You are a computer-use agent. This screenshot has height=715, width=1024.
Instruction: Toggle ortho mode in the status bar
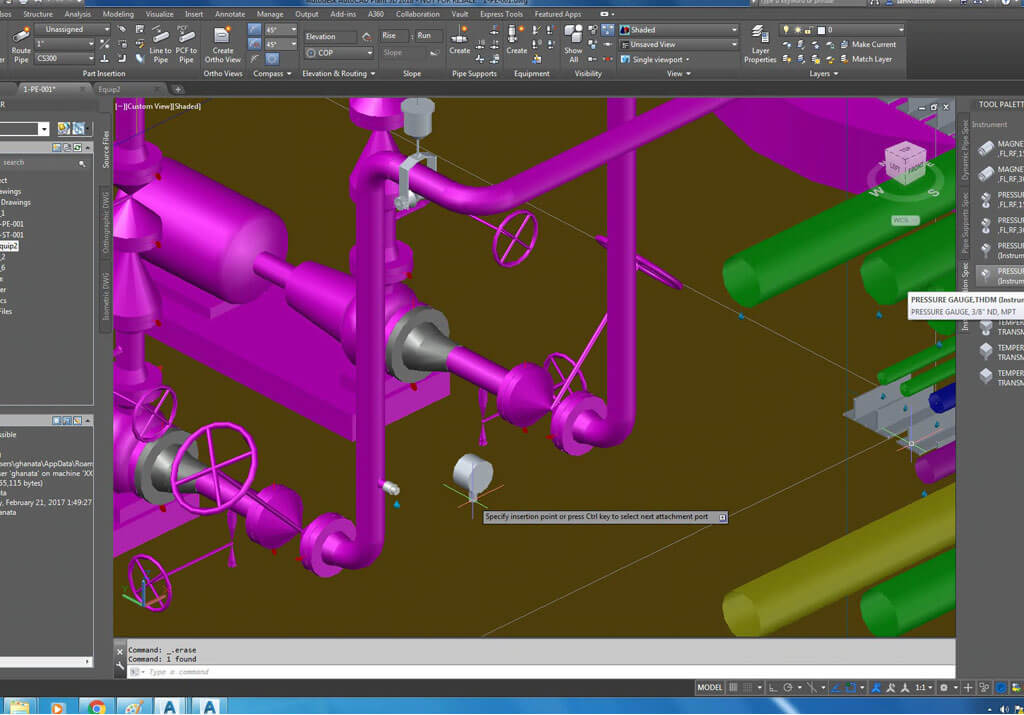(773, 688)
